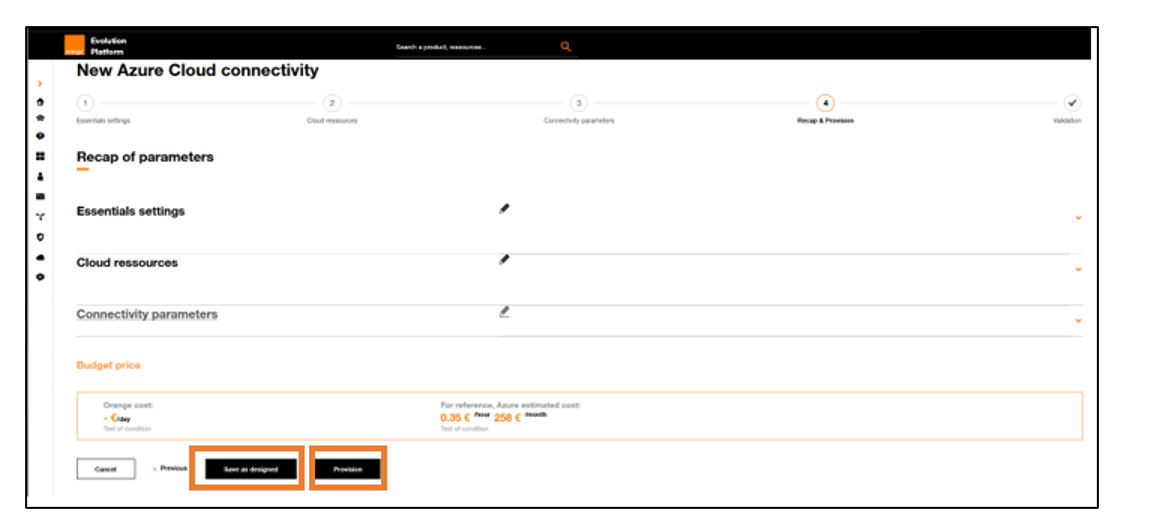Open the graduation cap icon in sidebar
The width and height of the screenshot is (1149, 521).
(40, 118)
